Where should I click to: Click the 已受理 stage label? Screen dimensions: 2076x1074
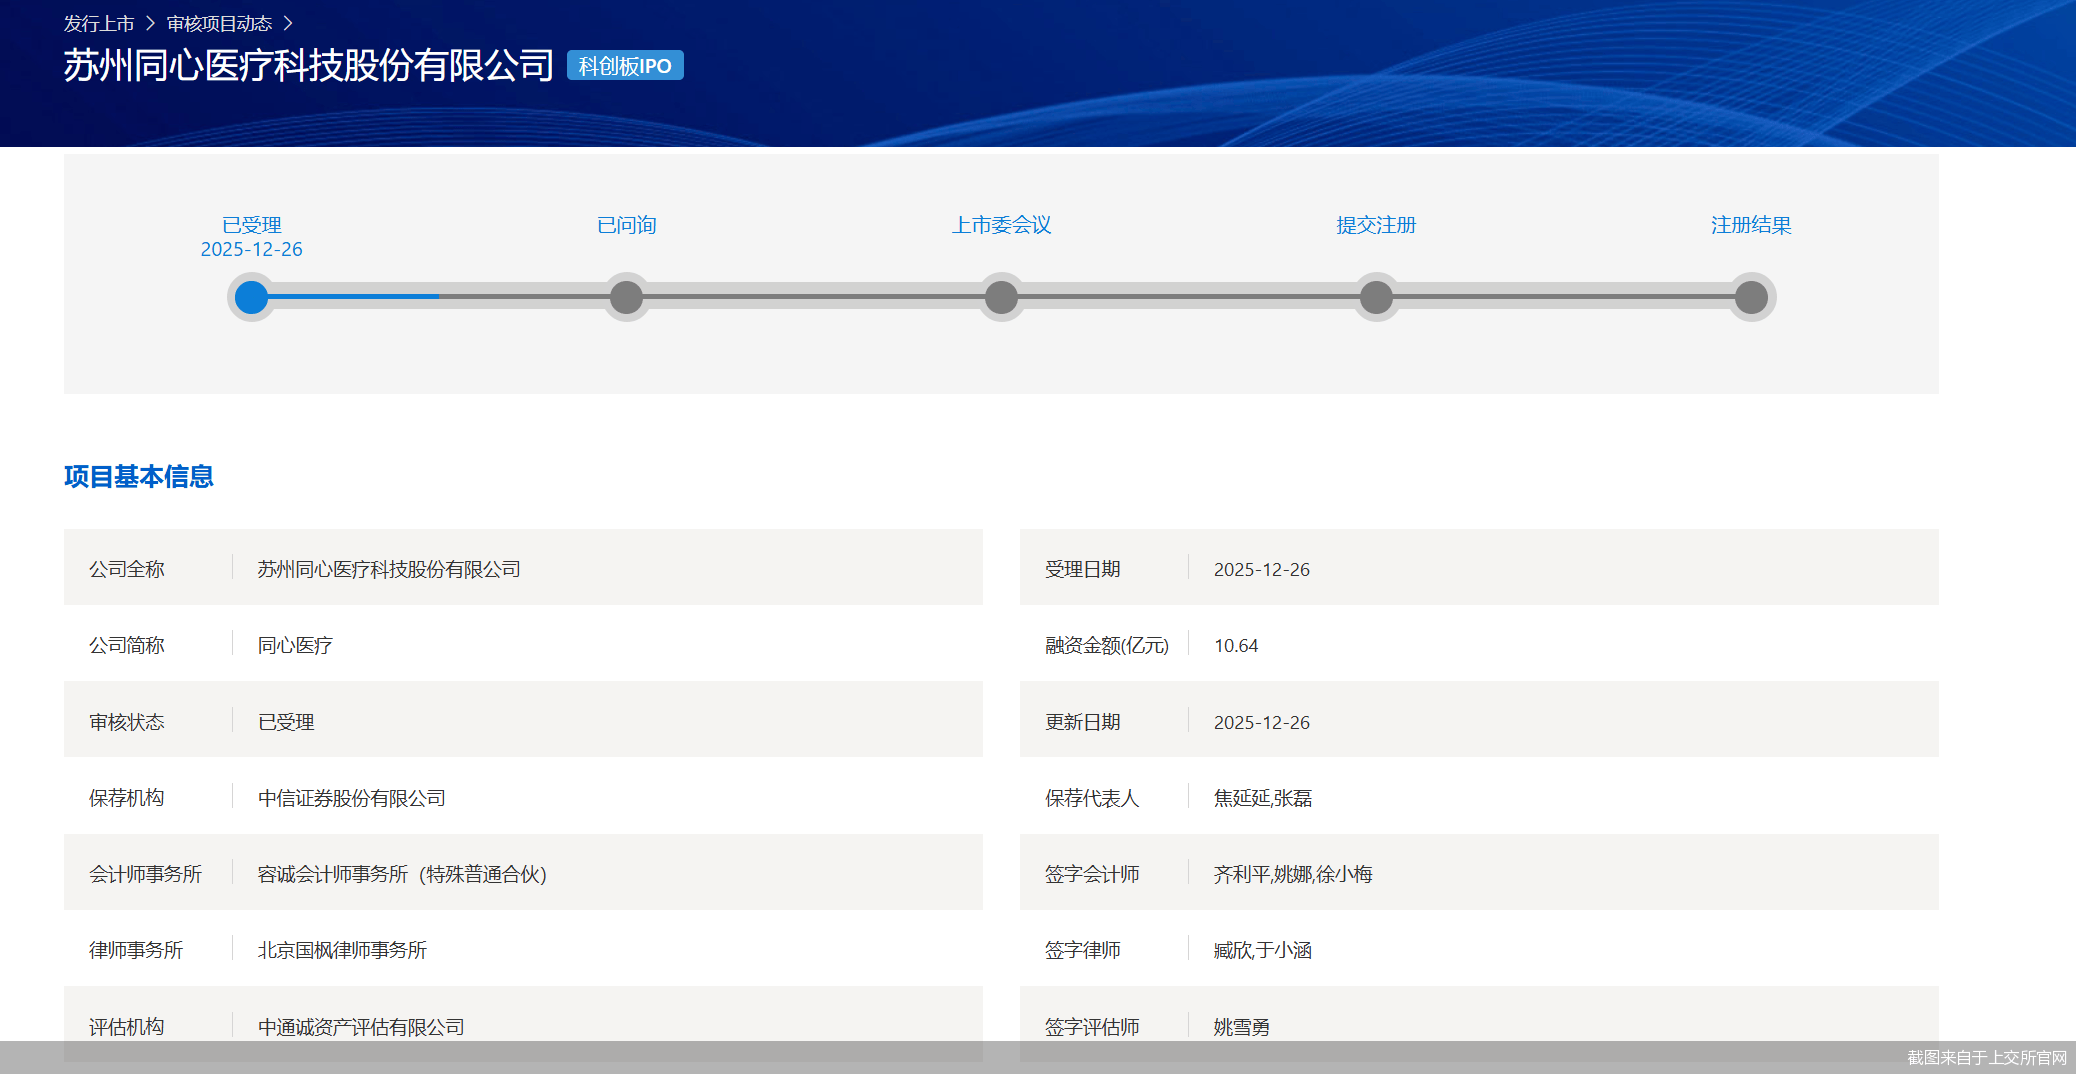tap(251, 225)
